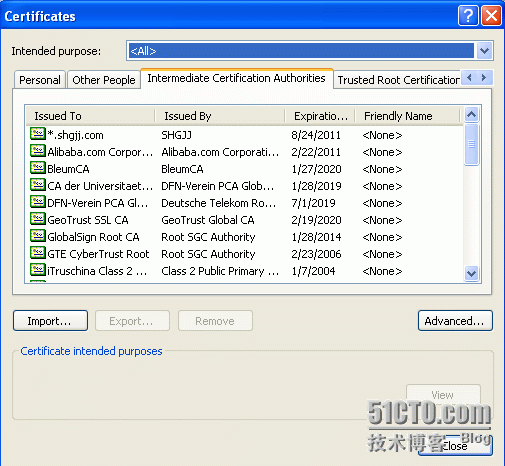Click the list scrollbar up arrow
The height and width of the screenshot is (466, 505).
click(x=471, y=115)
